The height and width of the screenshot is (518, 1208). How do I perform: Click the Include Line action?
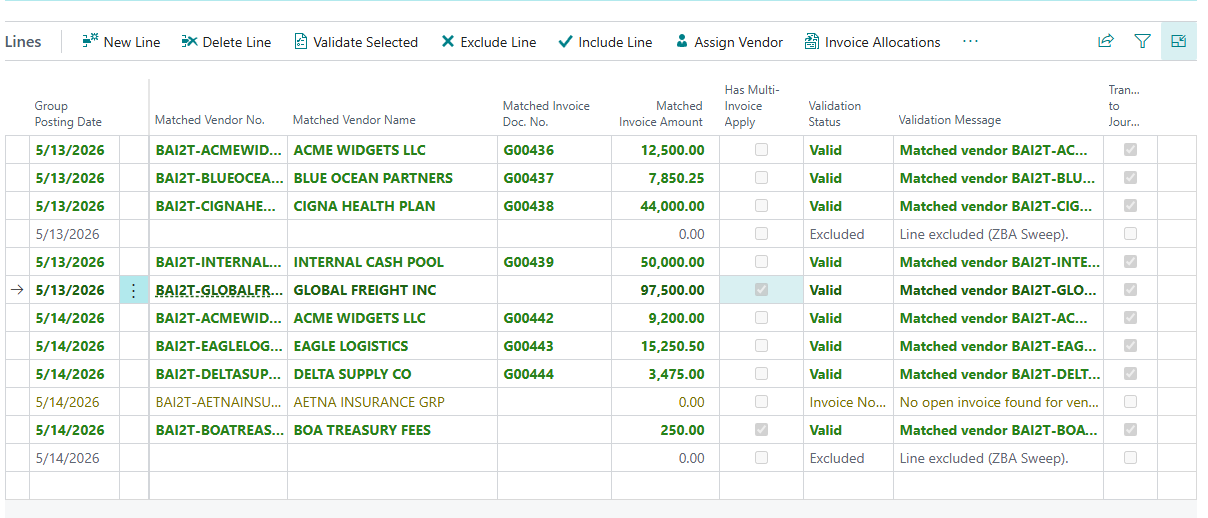click(606, 42)
